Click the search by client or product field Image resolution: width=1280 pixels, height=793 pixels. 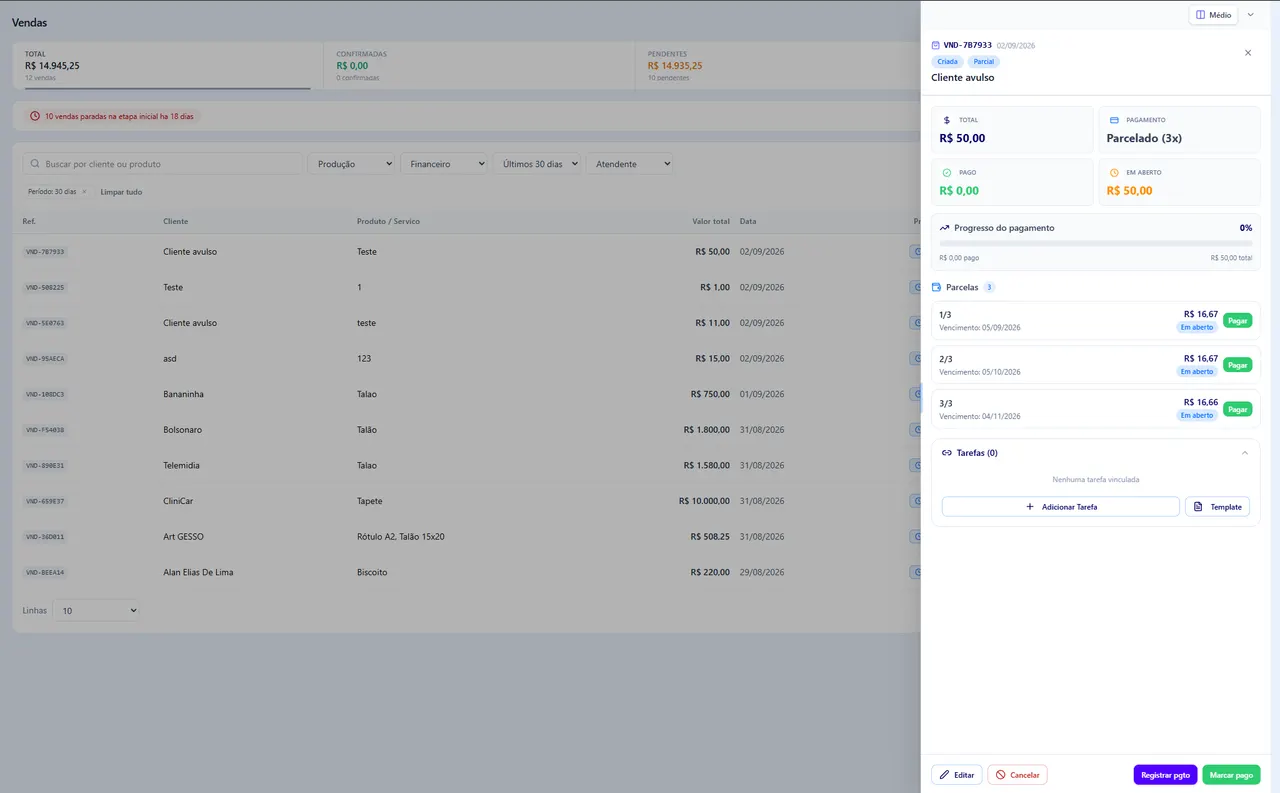point(162,164)
